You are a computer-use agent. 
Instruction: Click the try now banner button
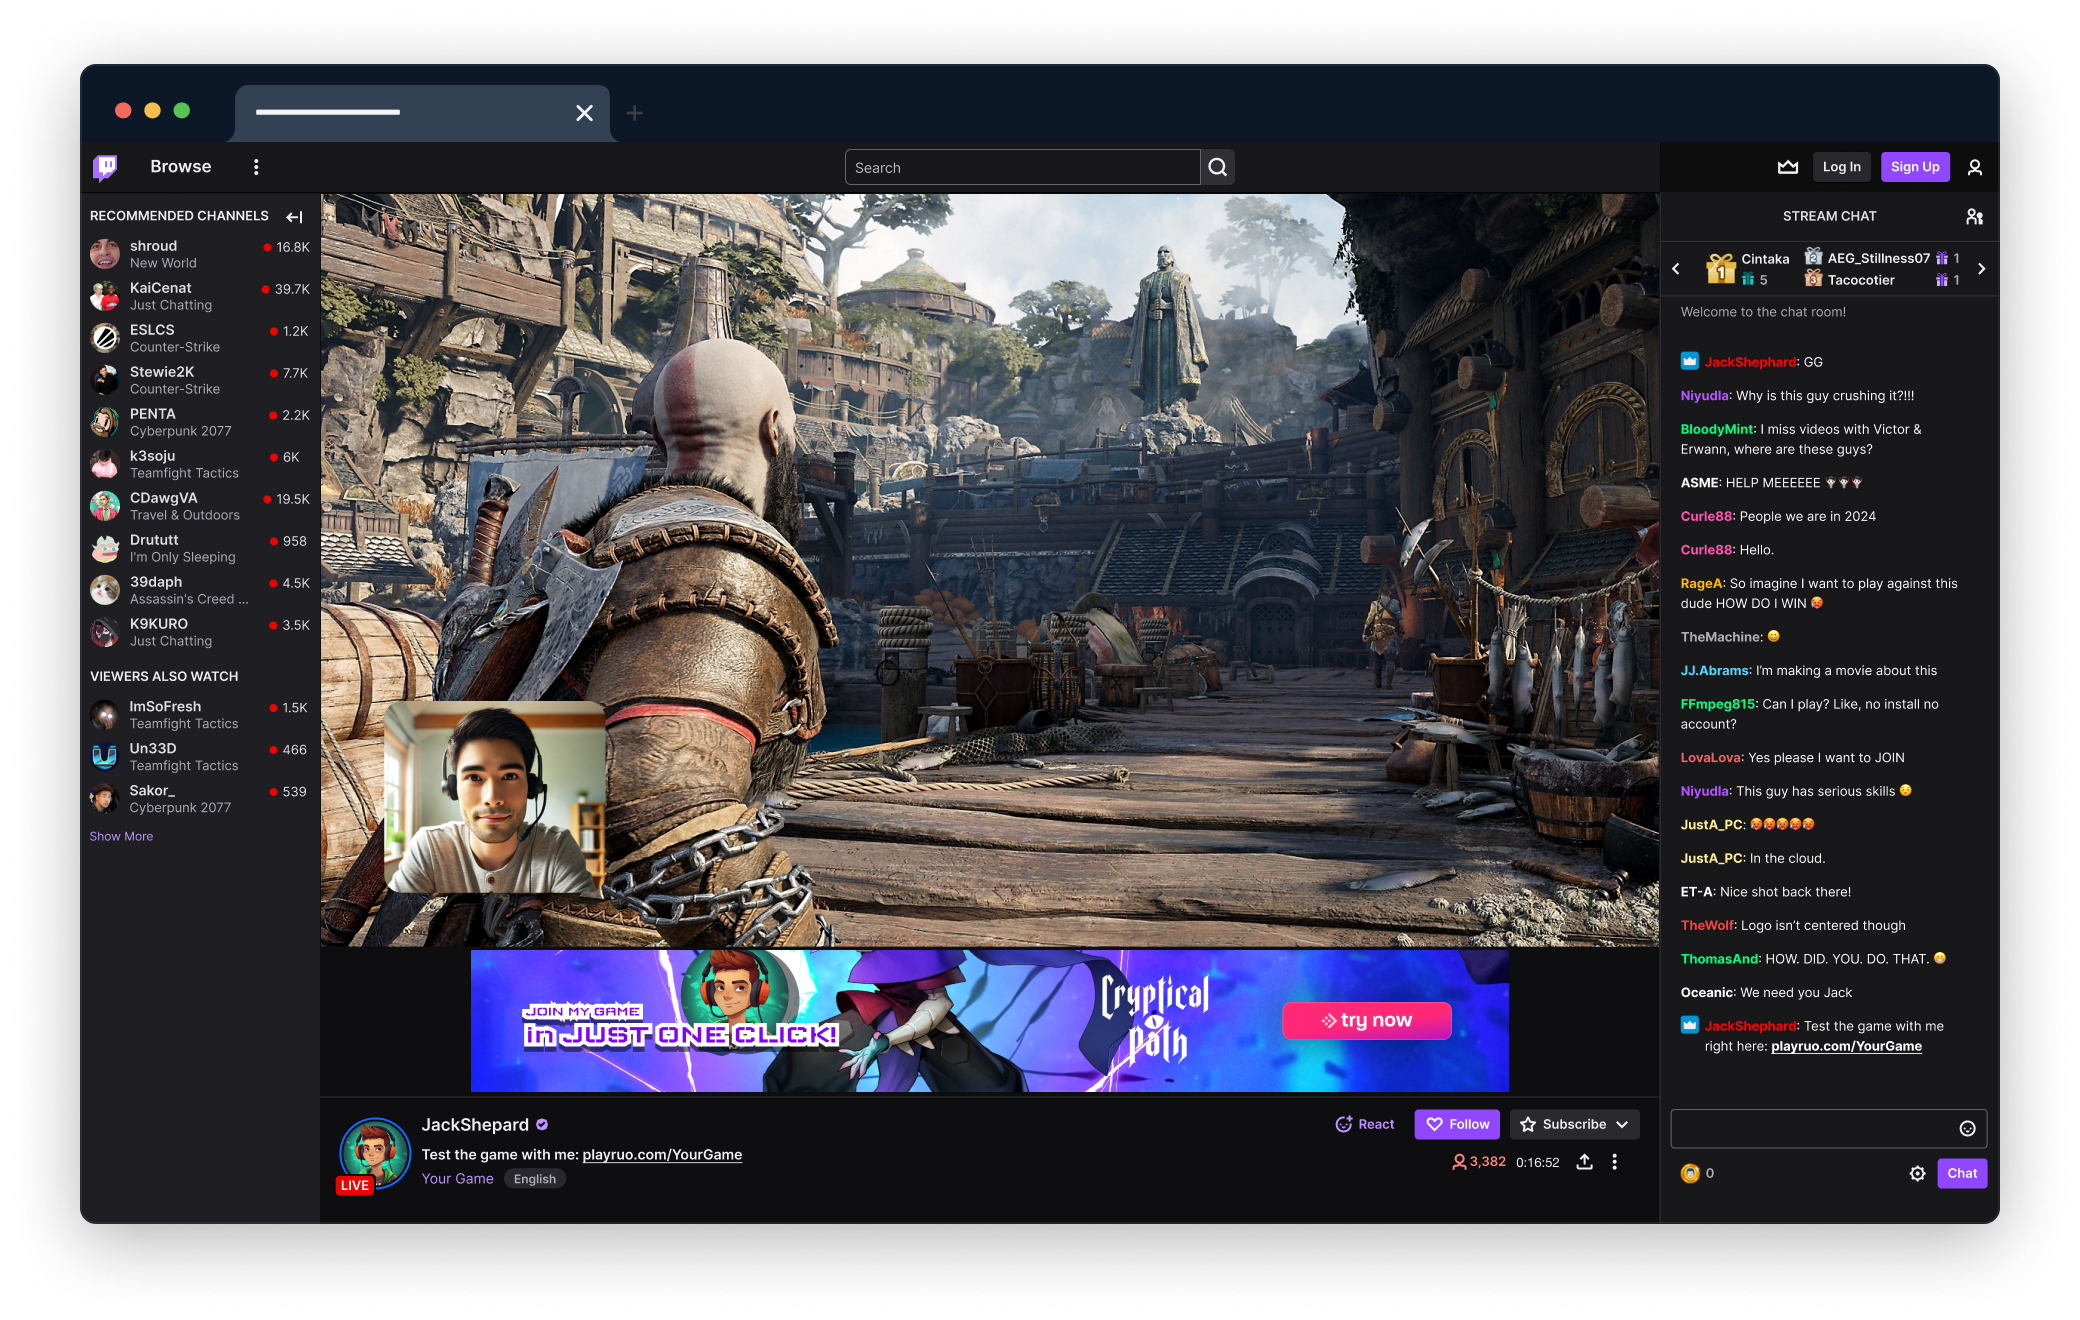pos(1366,1020)
